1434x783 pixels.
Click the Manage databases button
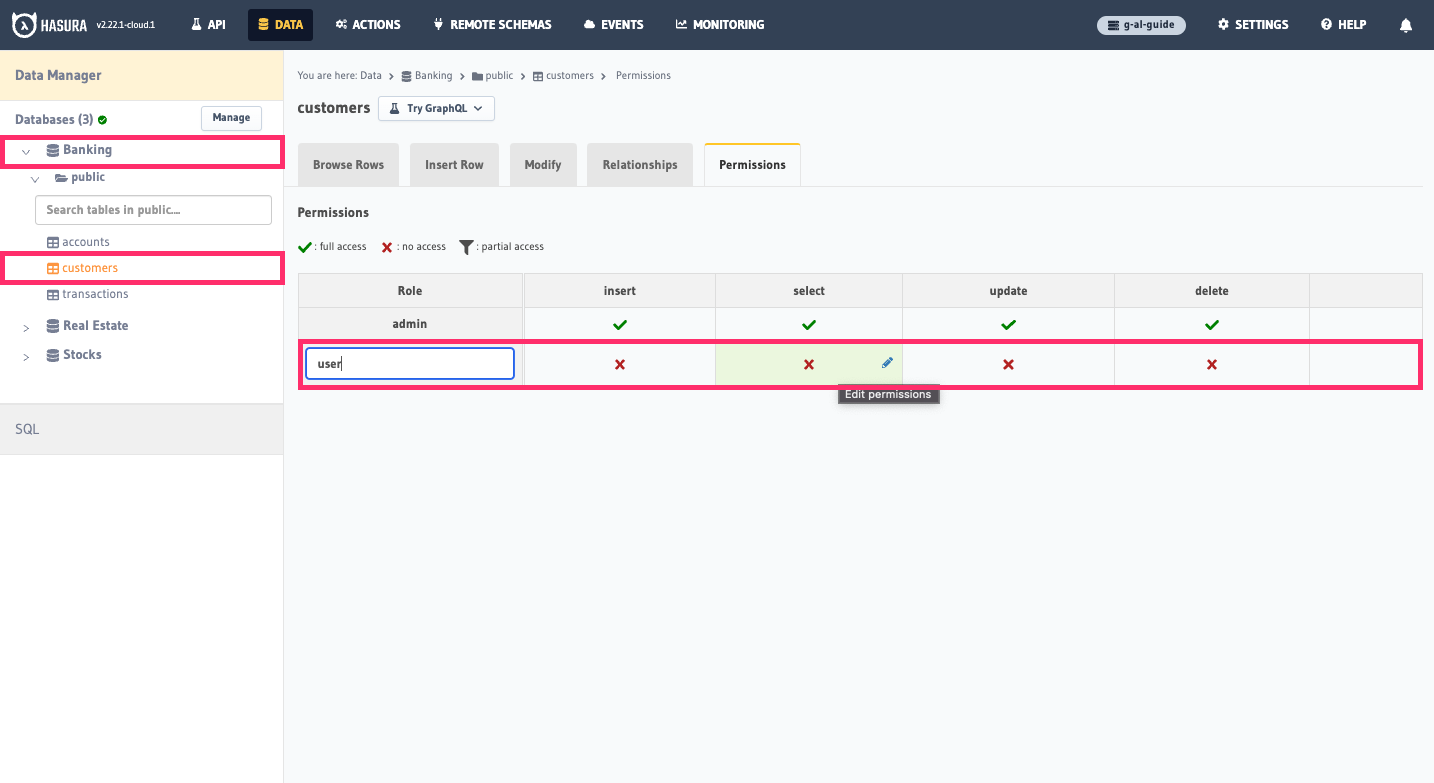click(x=231, y=118)
